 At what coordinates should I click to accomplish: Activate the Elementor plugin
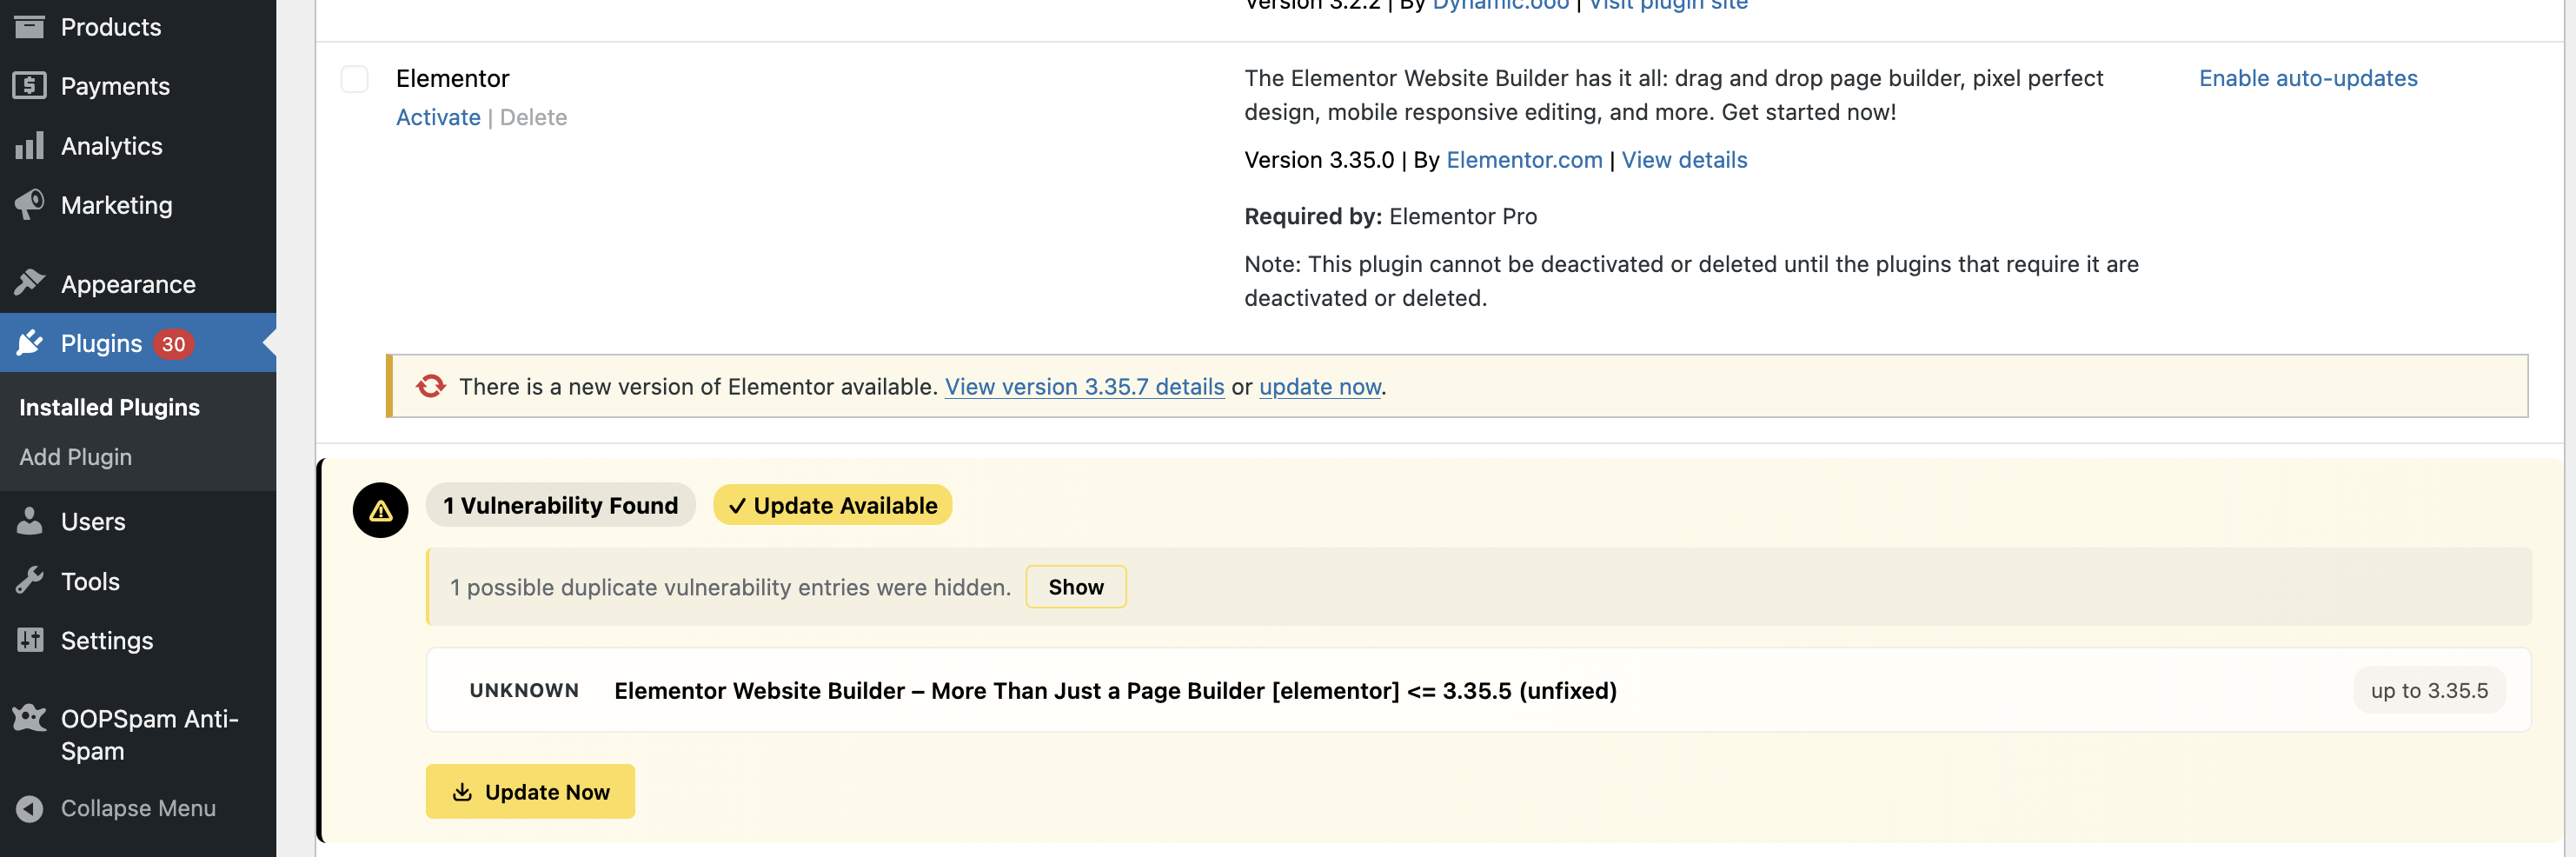point(438,118)
